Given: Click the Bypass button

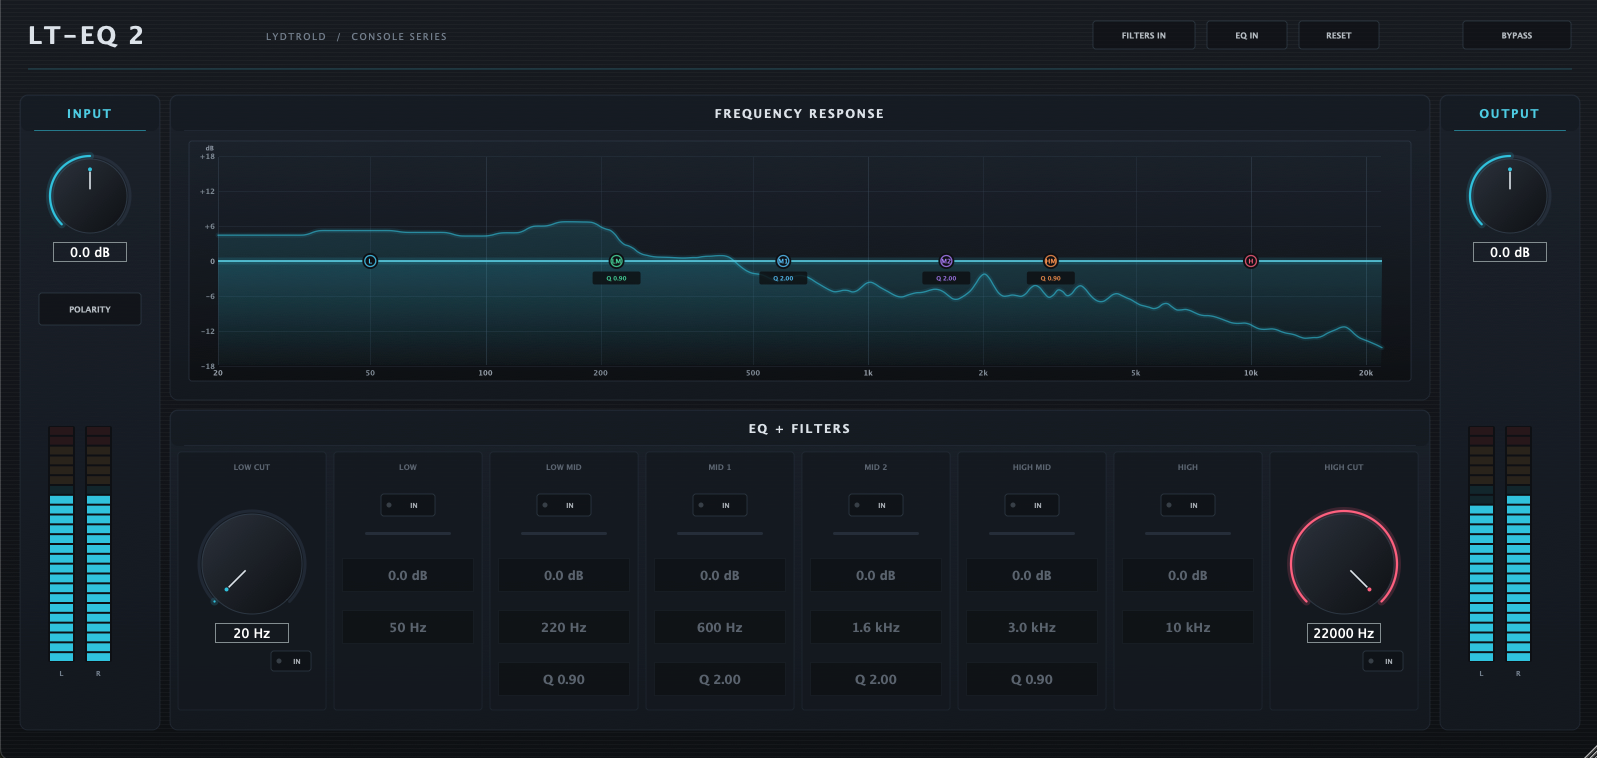Looking at the screenshot, I should [x=1517, y=35].
